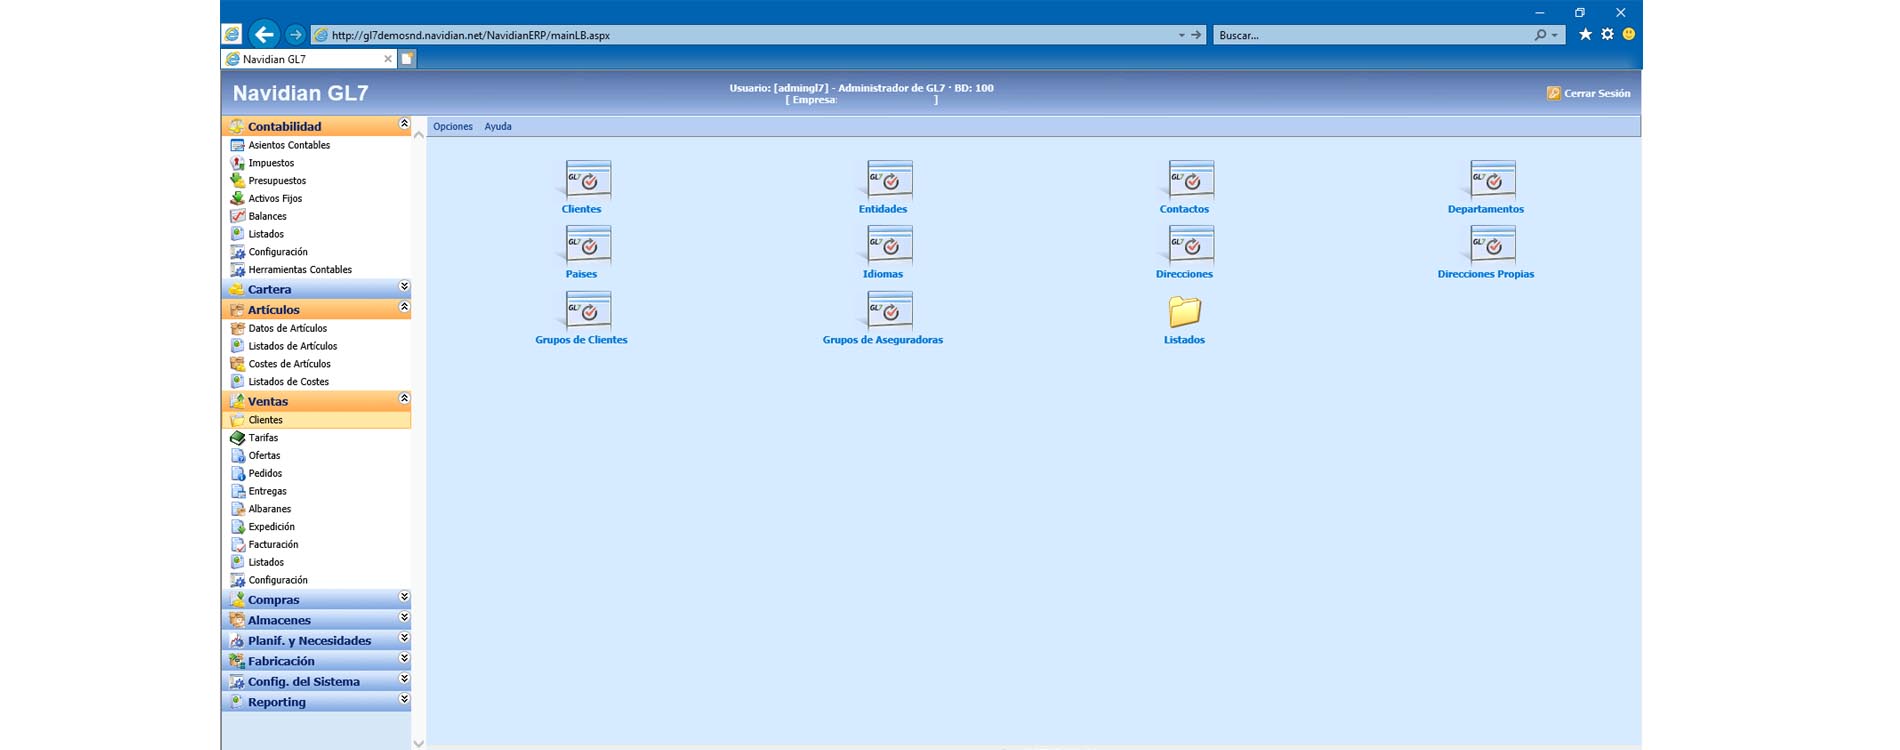The width and height of the screenshot is (1900, 750).
Task: Click the sidebar scroll down arrow
Action: click(x=418, y=743)
